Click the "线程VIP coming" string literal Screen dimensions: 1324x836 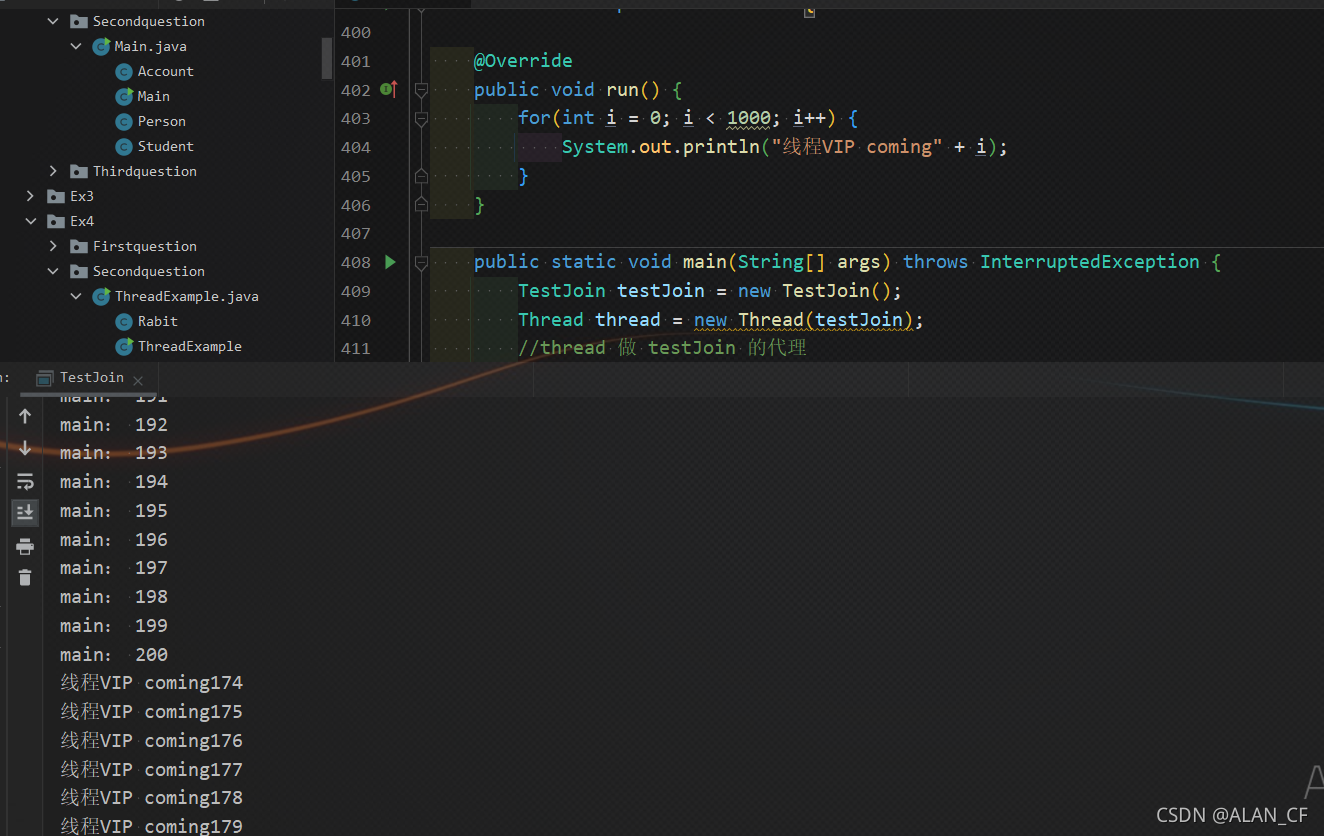point(857,147)
